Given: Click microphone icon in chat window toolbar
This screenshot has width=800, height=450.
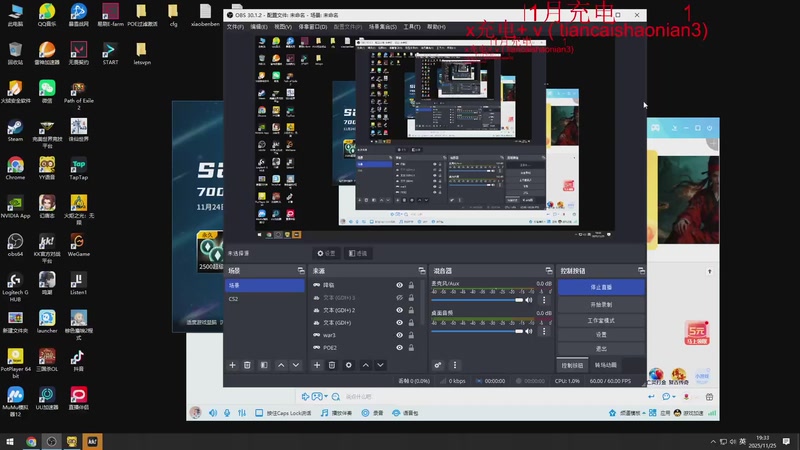Looking at the screenshot, I should pos(227,413).
